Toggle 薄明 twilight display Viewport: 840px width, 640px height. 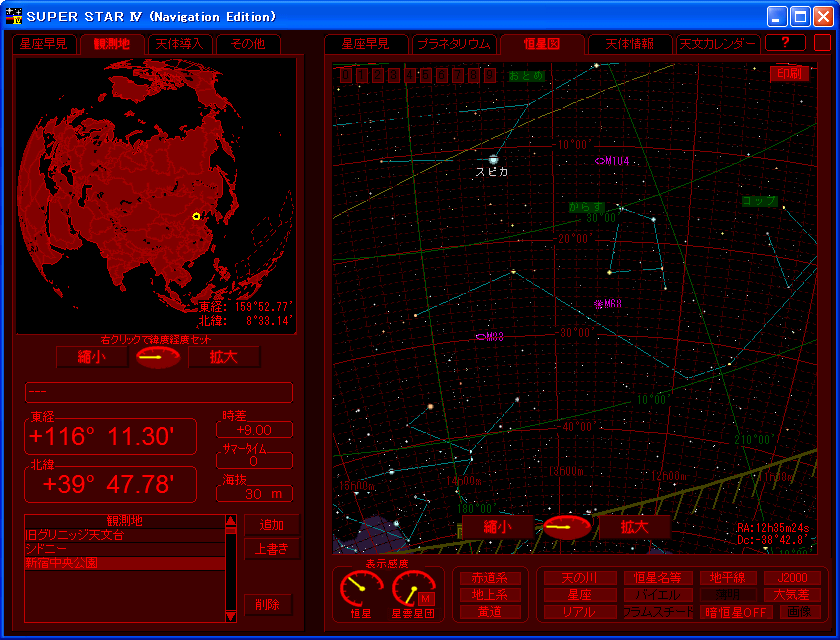coord(729,595)
